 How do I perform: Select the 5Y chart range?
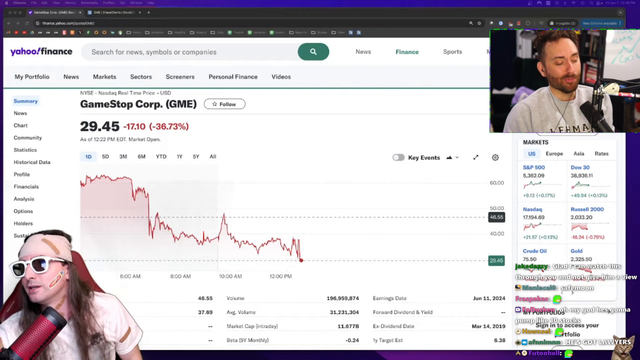point(196,157)
